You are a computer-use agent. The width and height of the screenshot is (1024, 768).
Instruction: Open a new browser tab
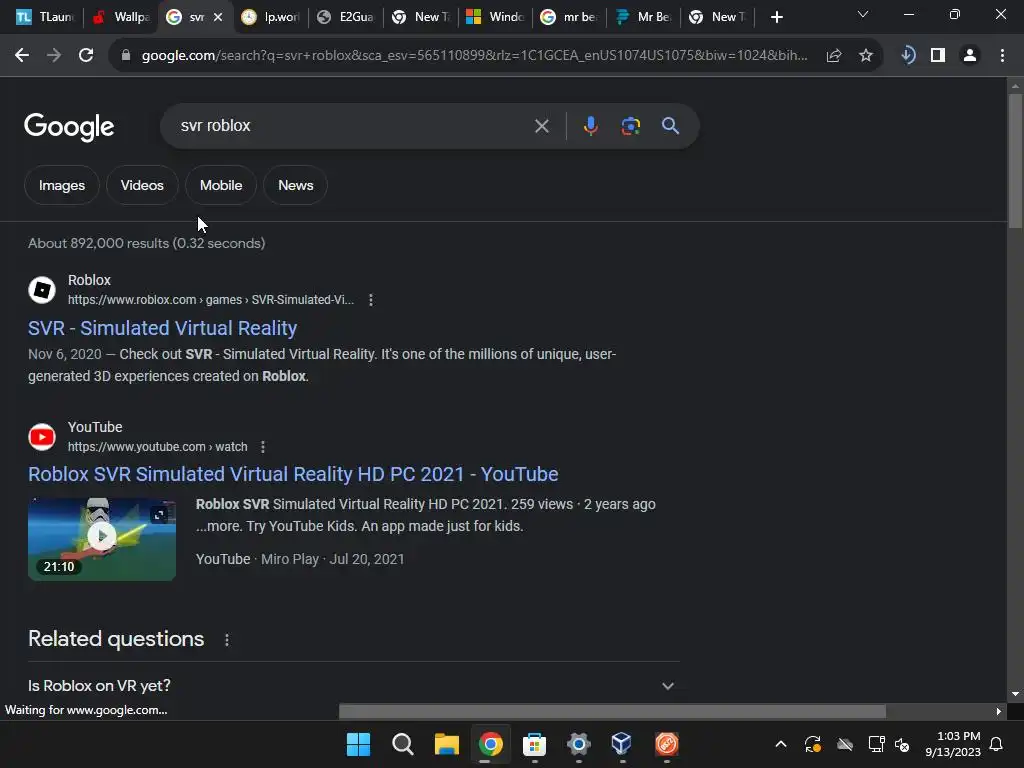coord(776,18)
